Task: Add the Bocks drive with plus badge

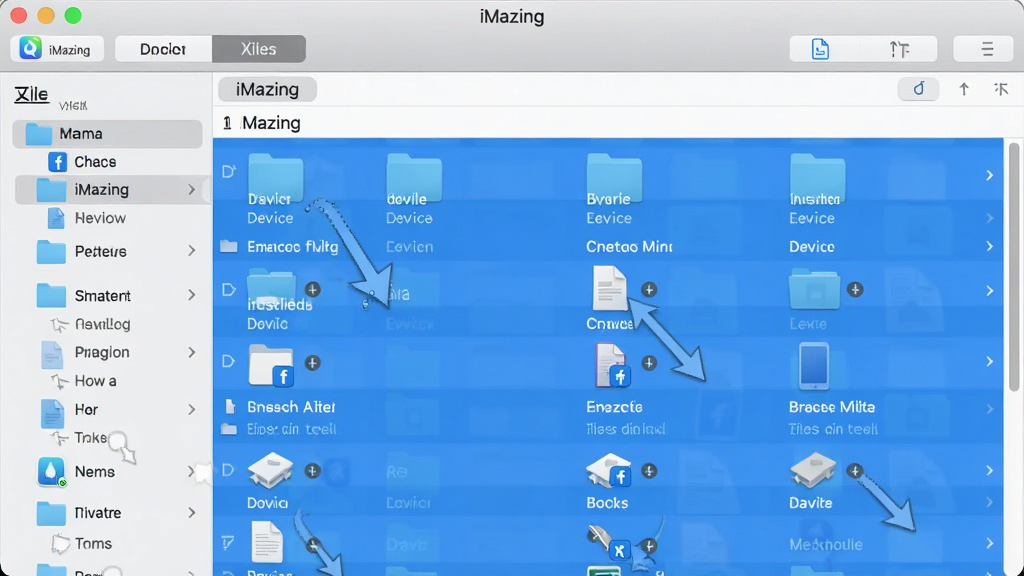Action: 648,471
